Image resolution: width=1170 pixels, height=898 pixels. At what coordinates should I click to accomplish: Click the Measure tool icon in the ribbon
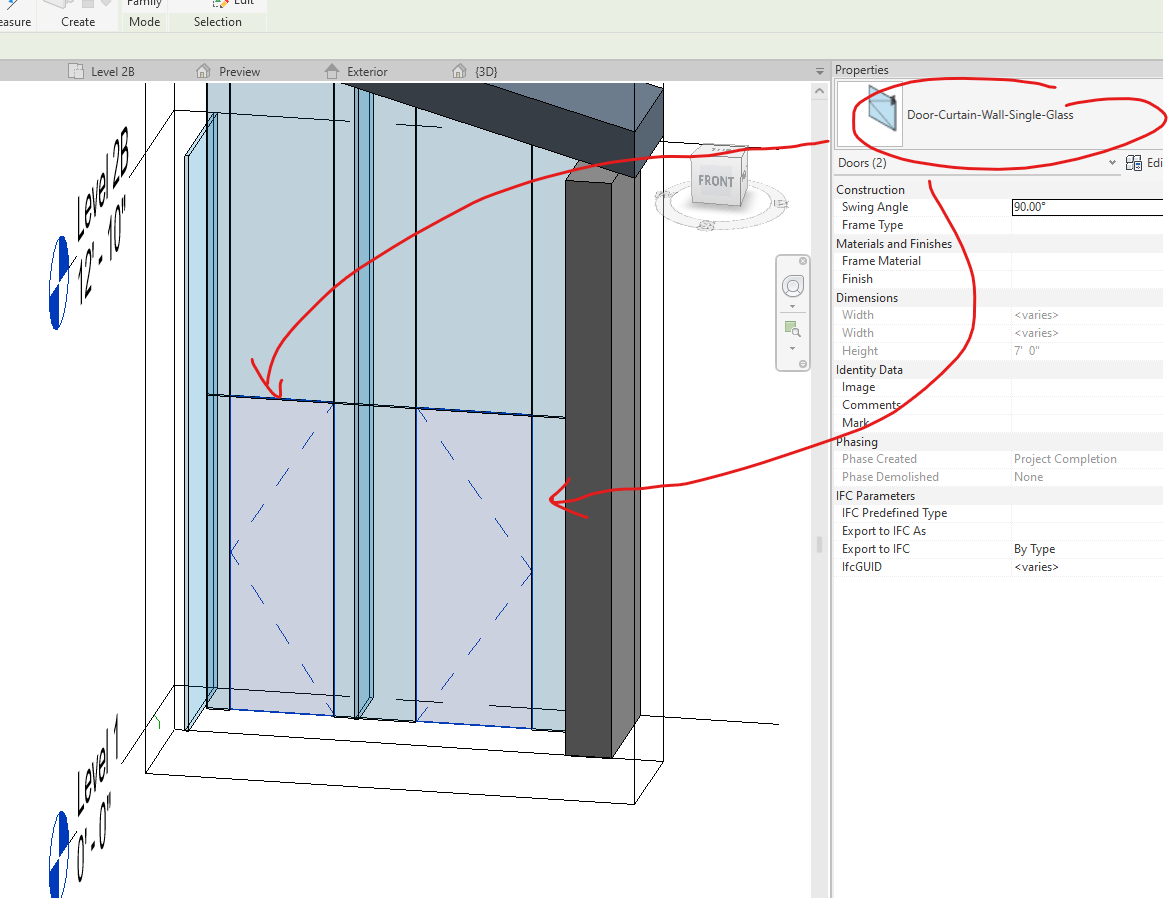[x=10, y=3]
